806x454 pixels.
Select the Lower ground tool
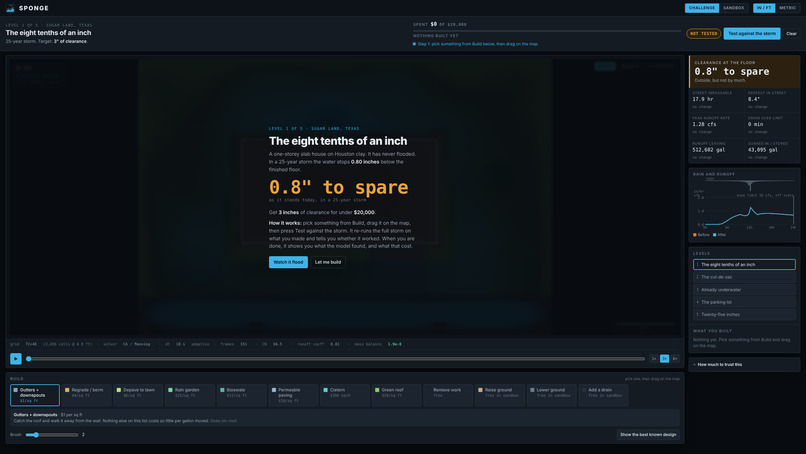click(x=552, y=395)
